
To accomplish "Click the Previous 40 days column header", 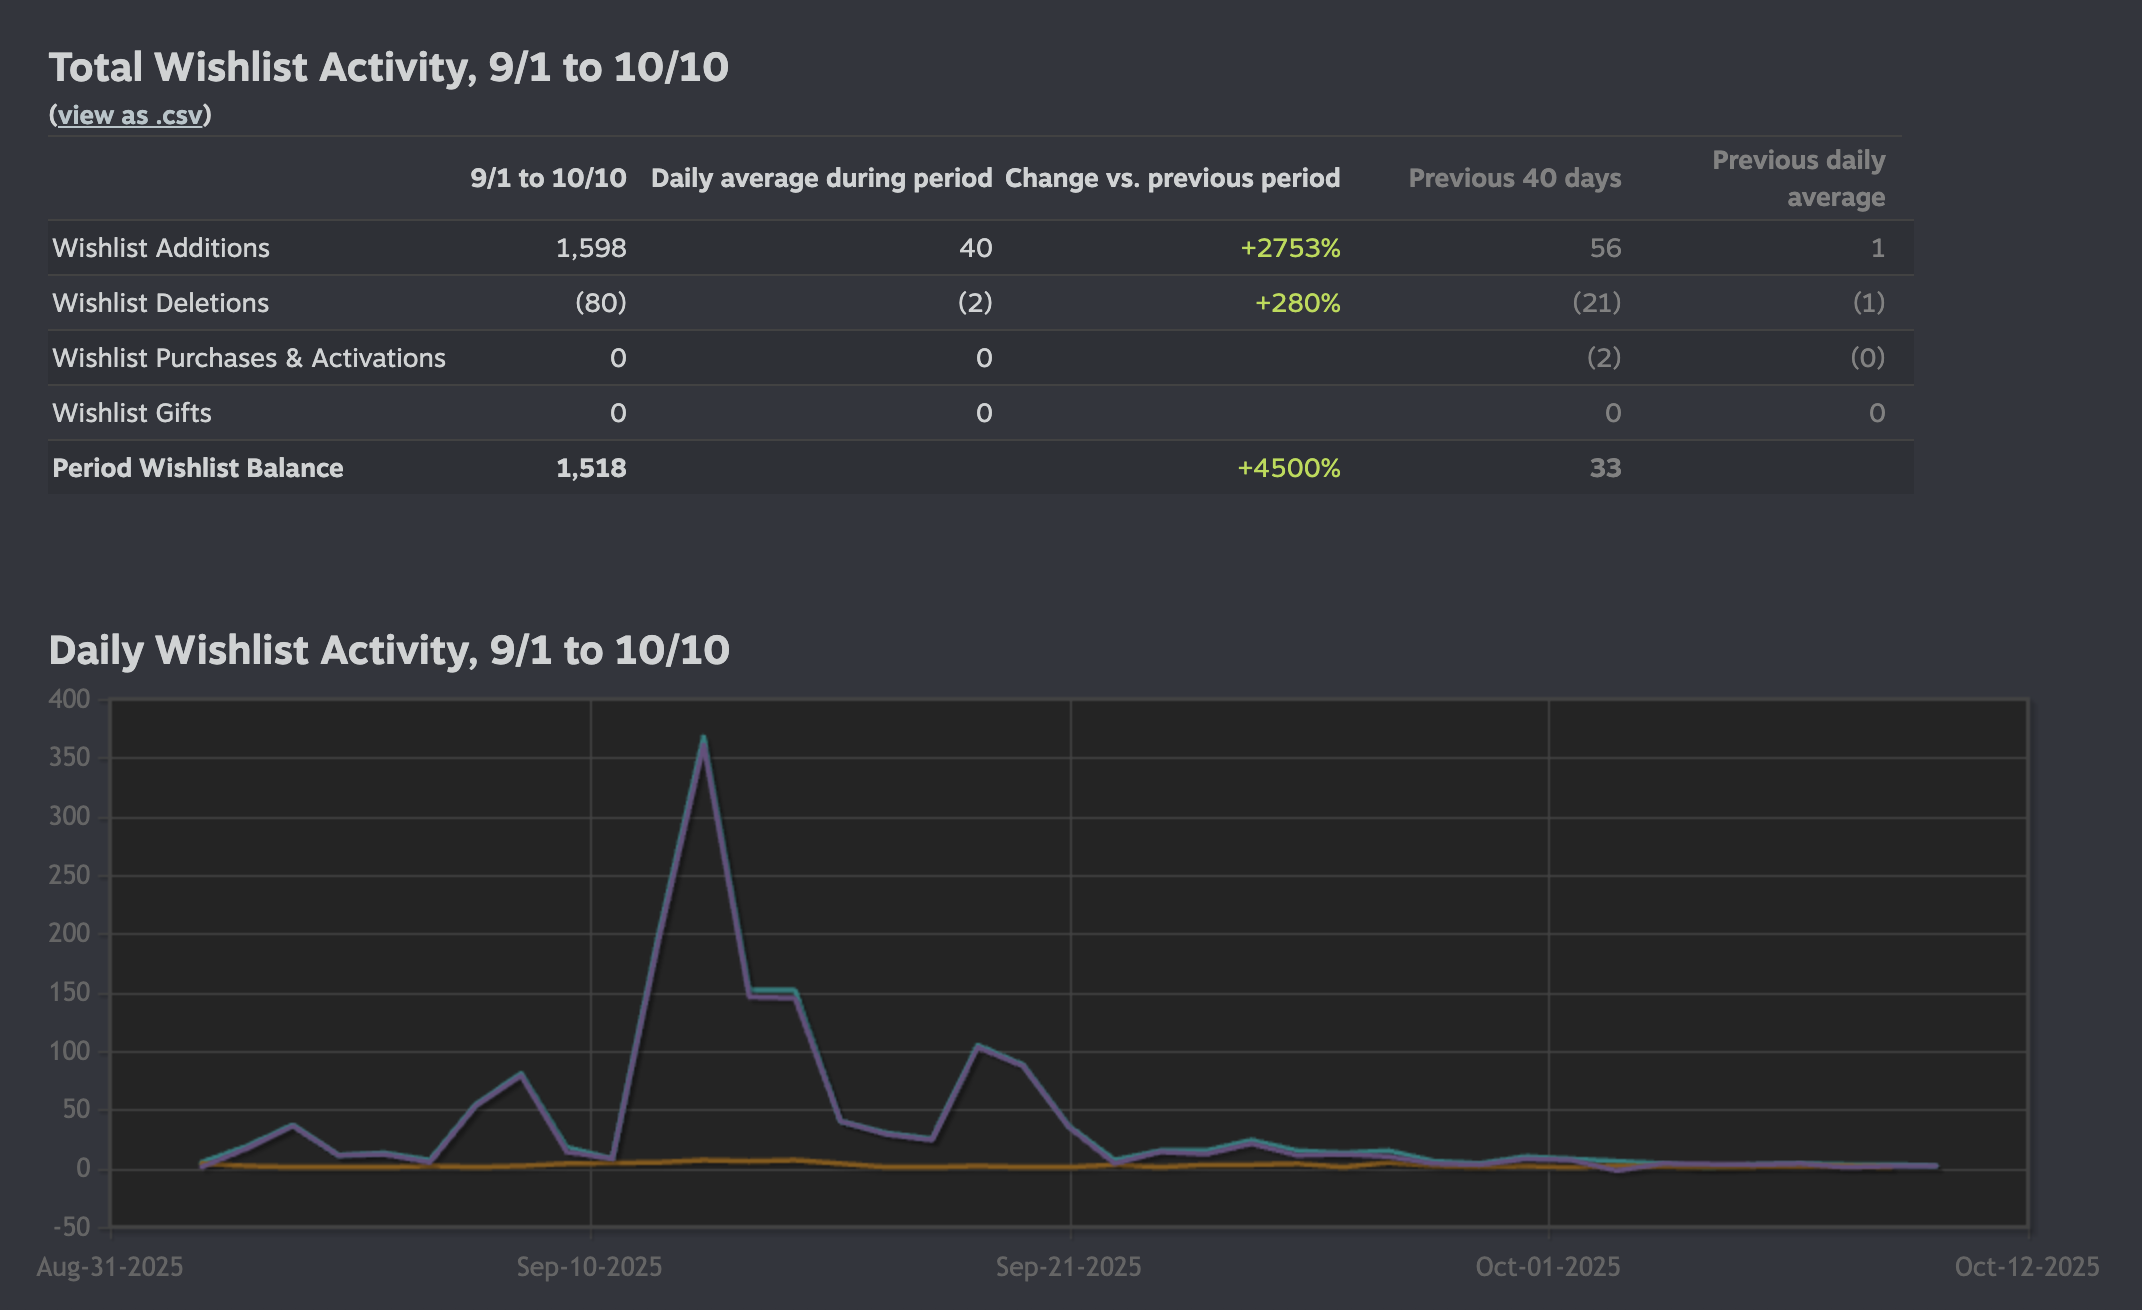I will [x=1514, y=178].
